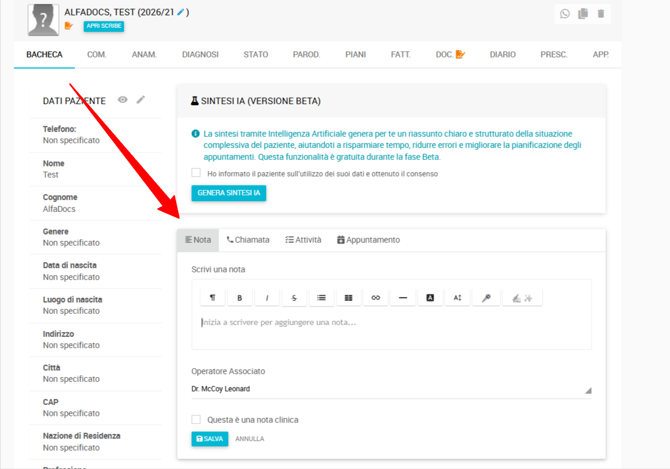
Task: Select the Appuntamento tab
Action: click(368, 240)
